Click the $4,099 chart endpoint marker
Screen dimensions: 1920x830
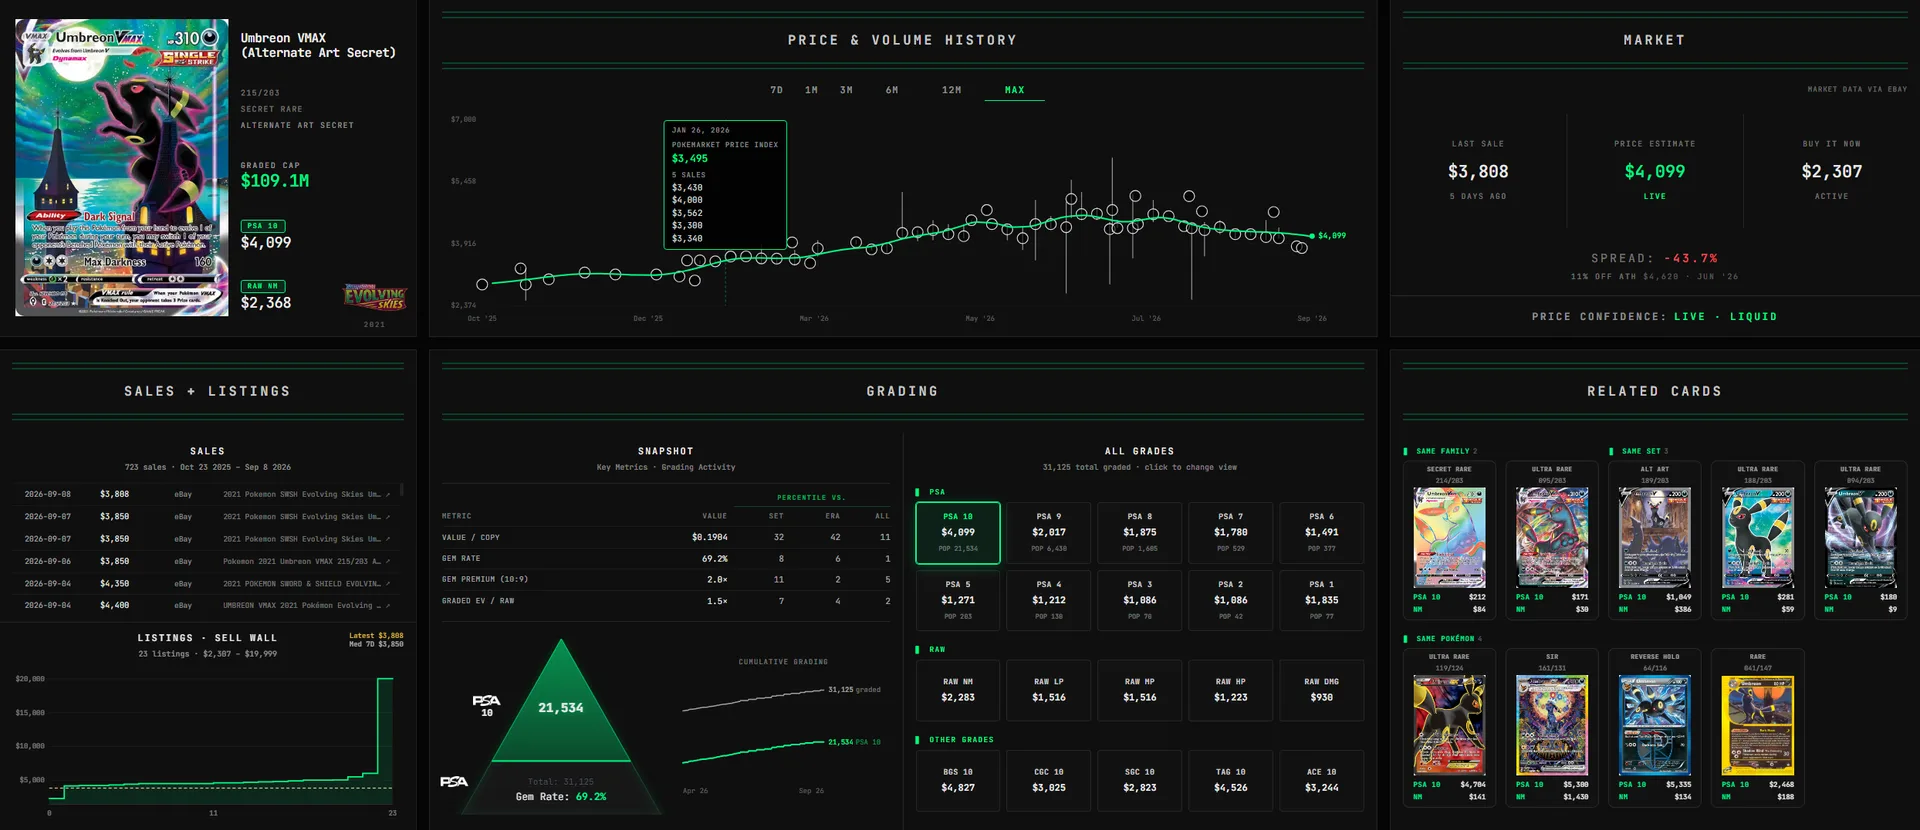click(1312, 236)
